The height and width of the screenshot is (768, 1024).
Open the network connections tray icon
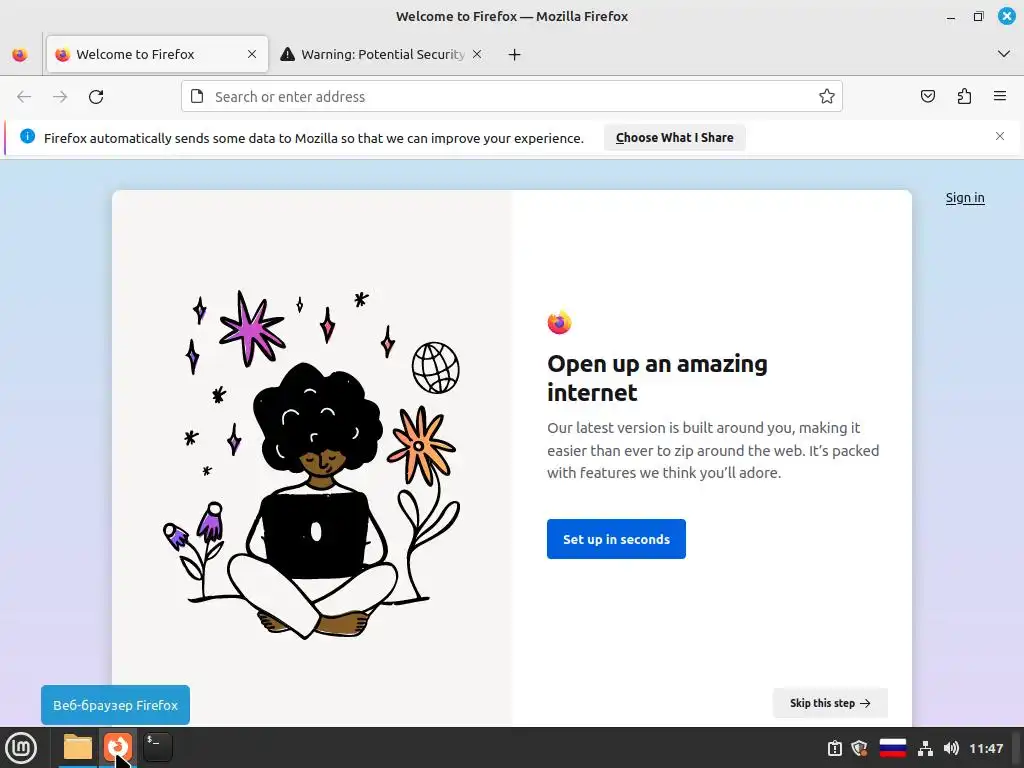(x=925, y=748)
